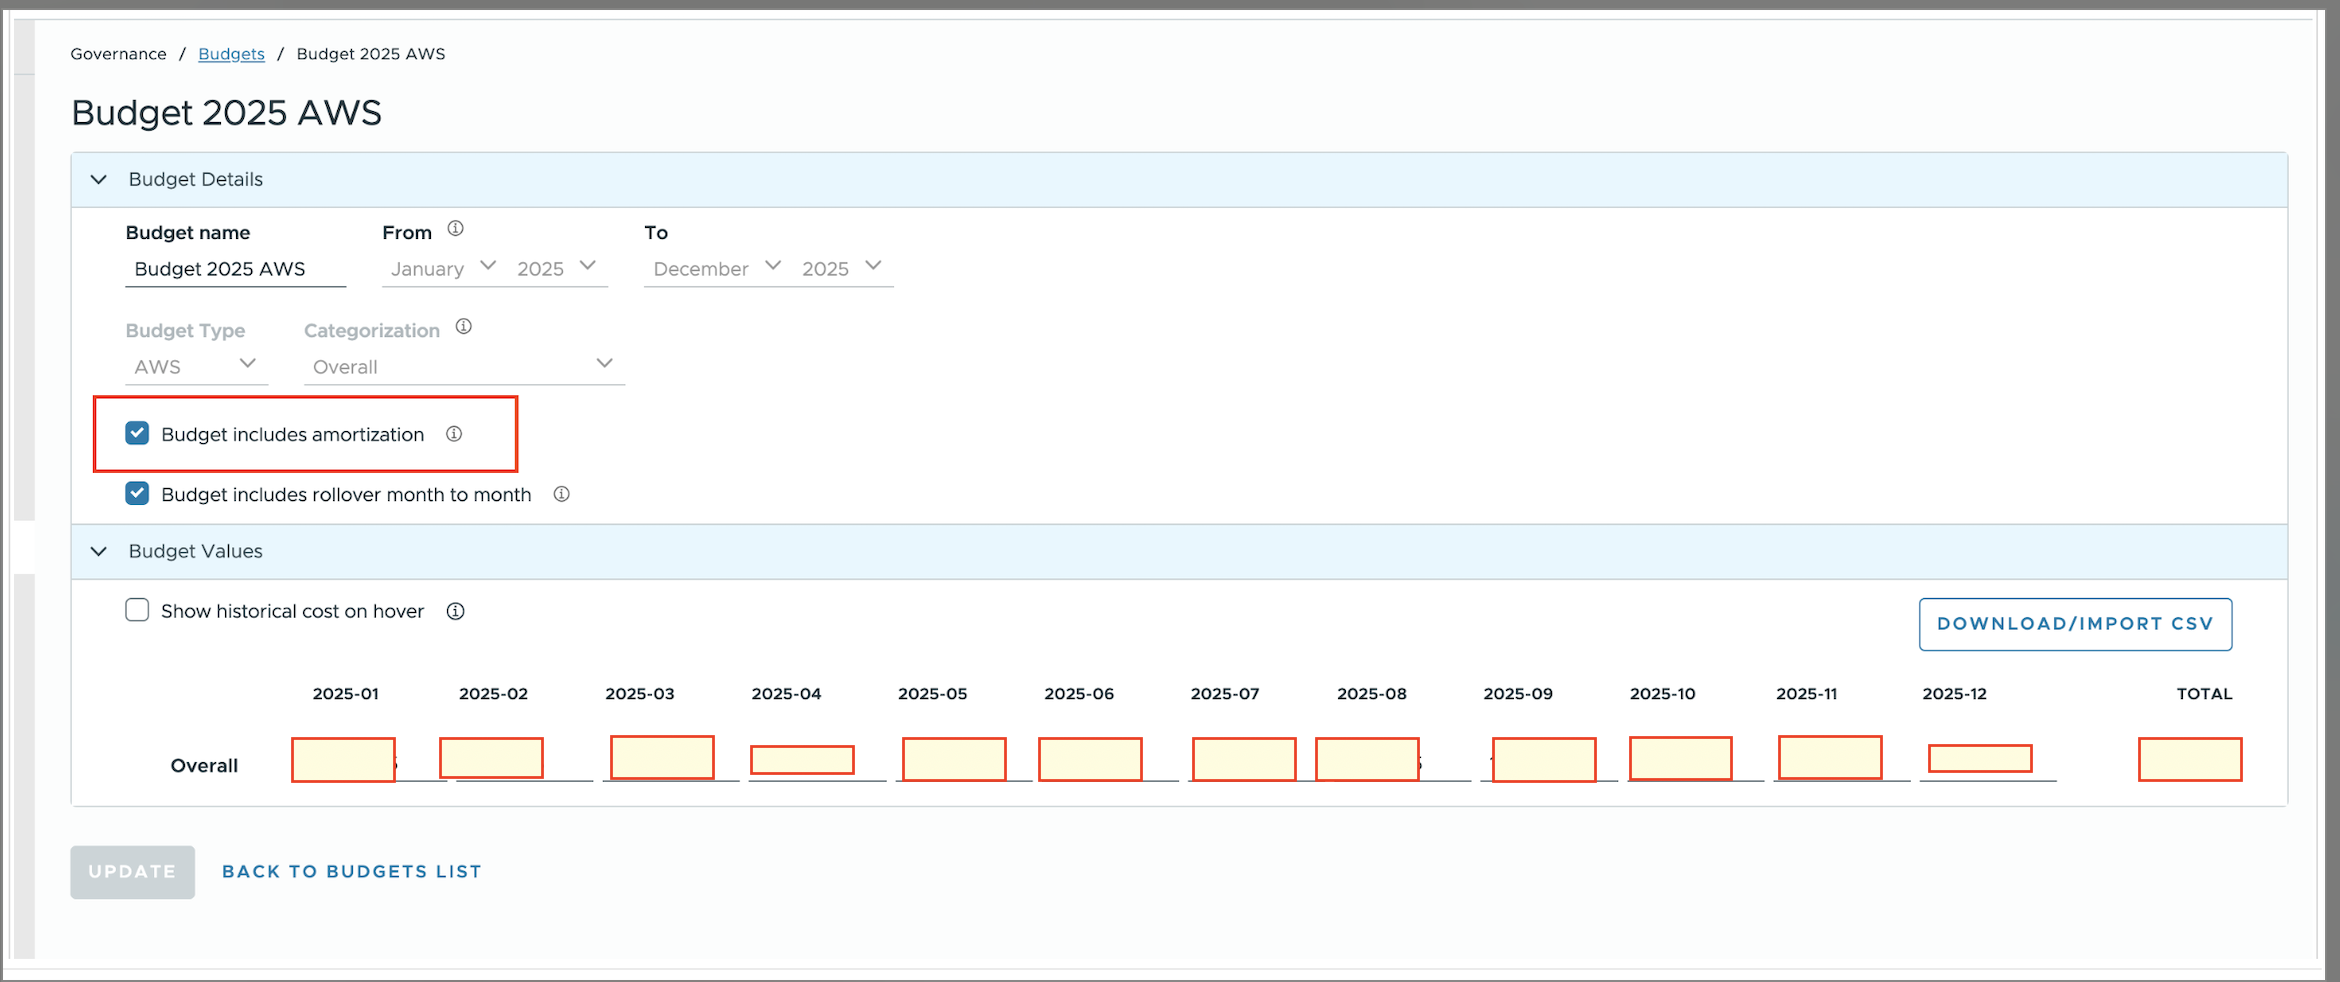Click info icon for historical cost hover
Screen dimensions: 2340x982
456,612
